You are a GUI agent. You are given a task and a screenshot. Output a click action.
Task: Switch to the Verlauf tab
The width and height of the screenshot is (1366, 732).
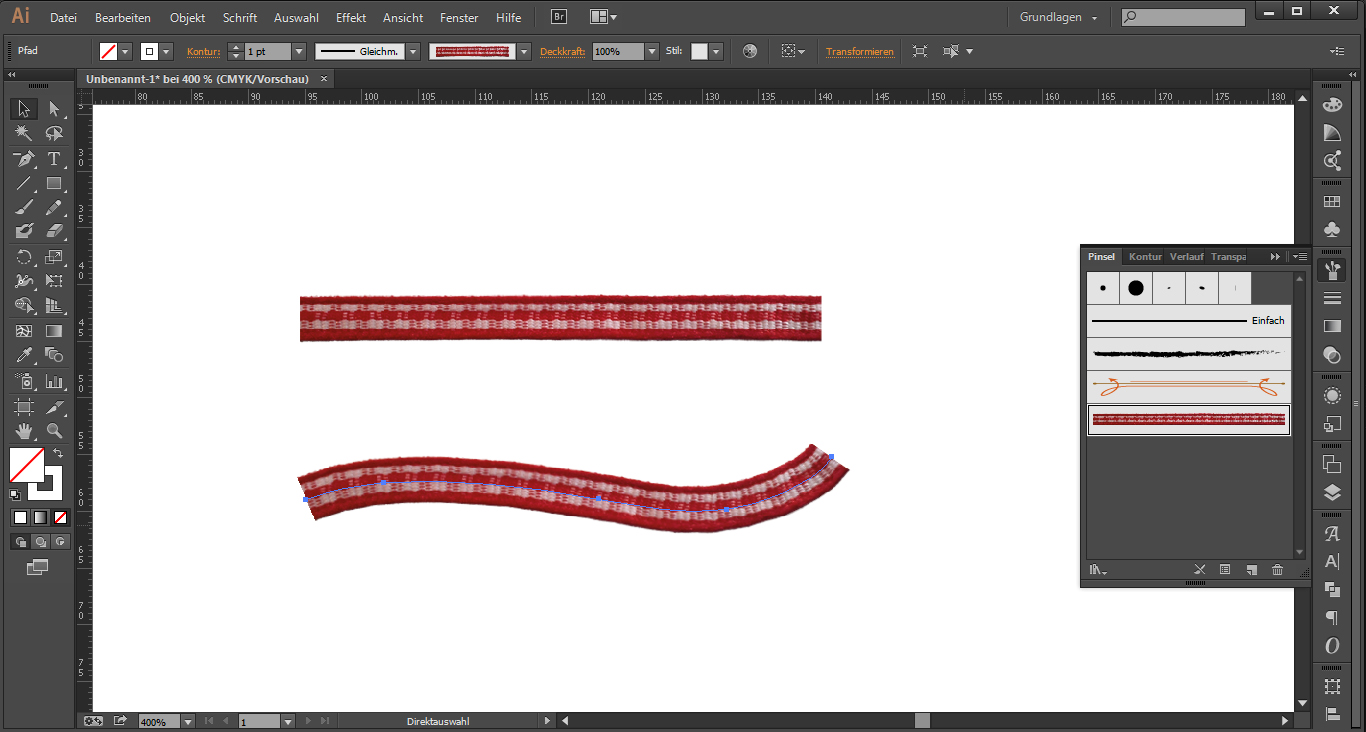click(1186, 257)
